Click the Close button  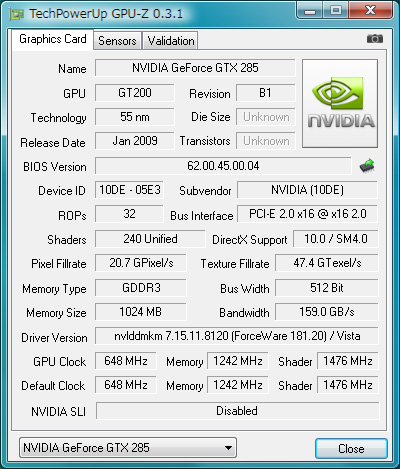click(x=351, y=449)
